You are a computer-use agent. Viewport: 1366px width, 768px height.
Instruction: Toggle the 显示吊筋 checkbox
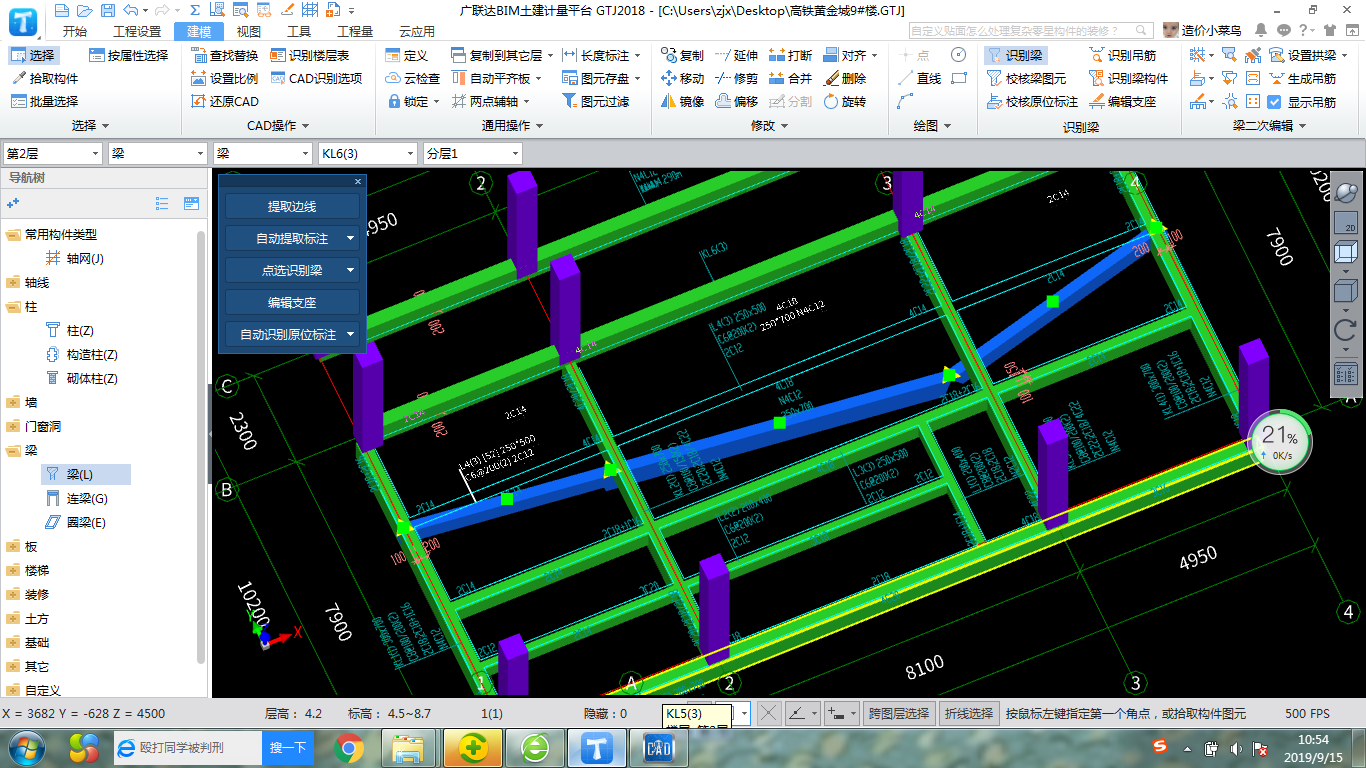[1274, 101]
